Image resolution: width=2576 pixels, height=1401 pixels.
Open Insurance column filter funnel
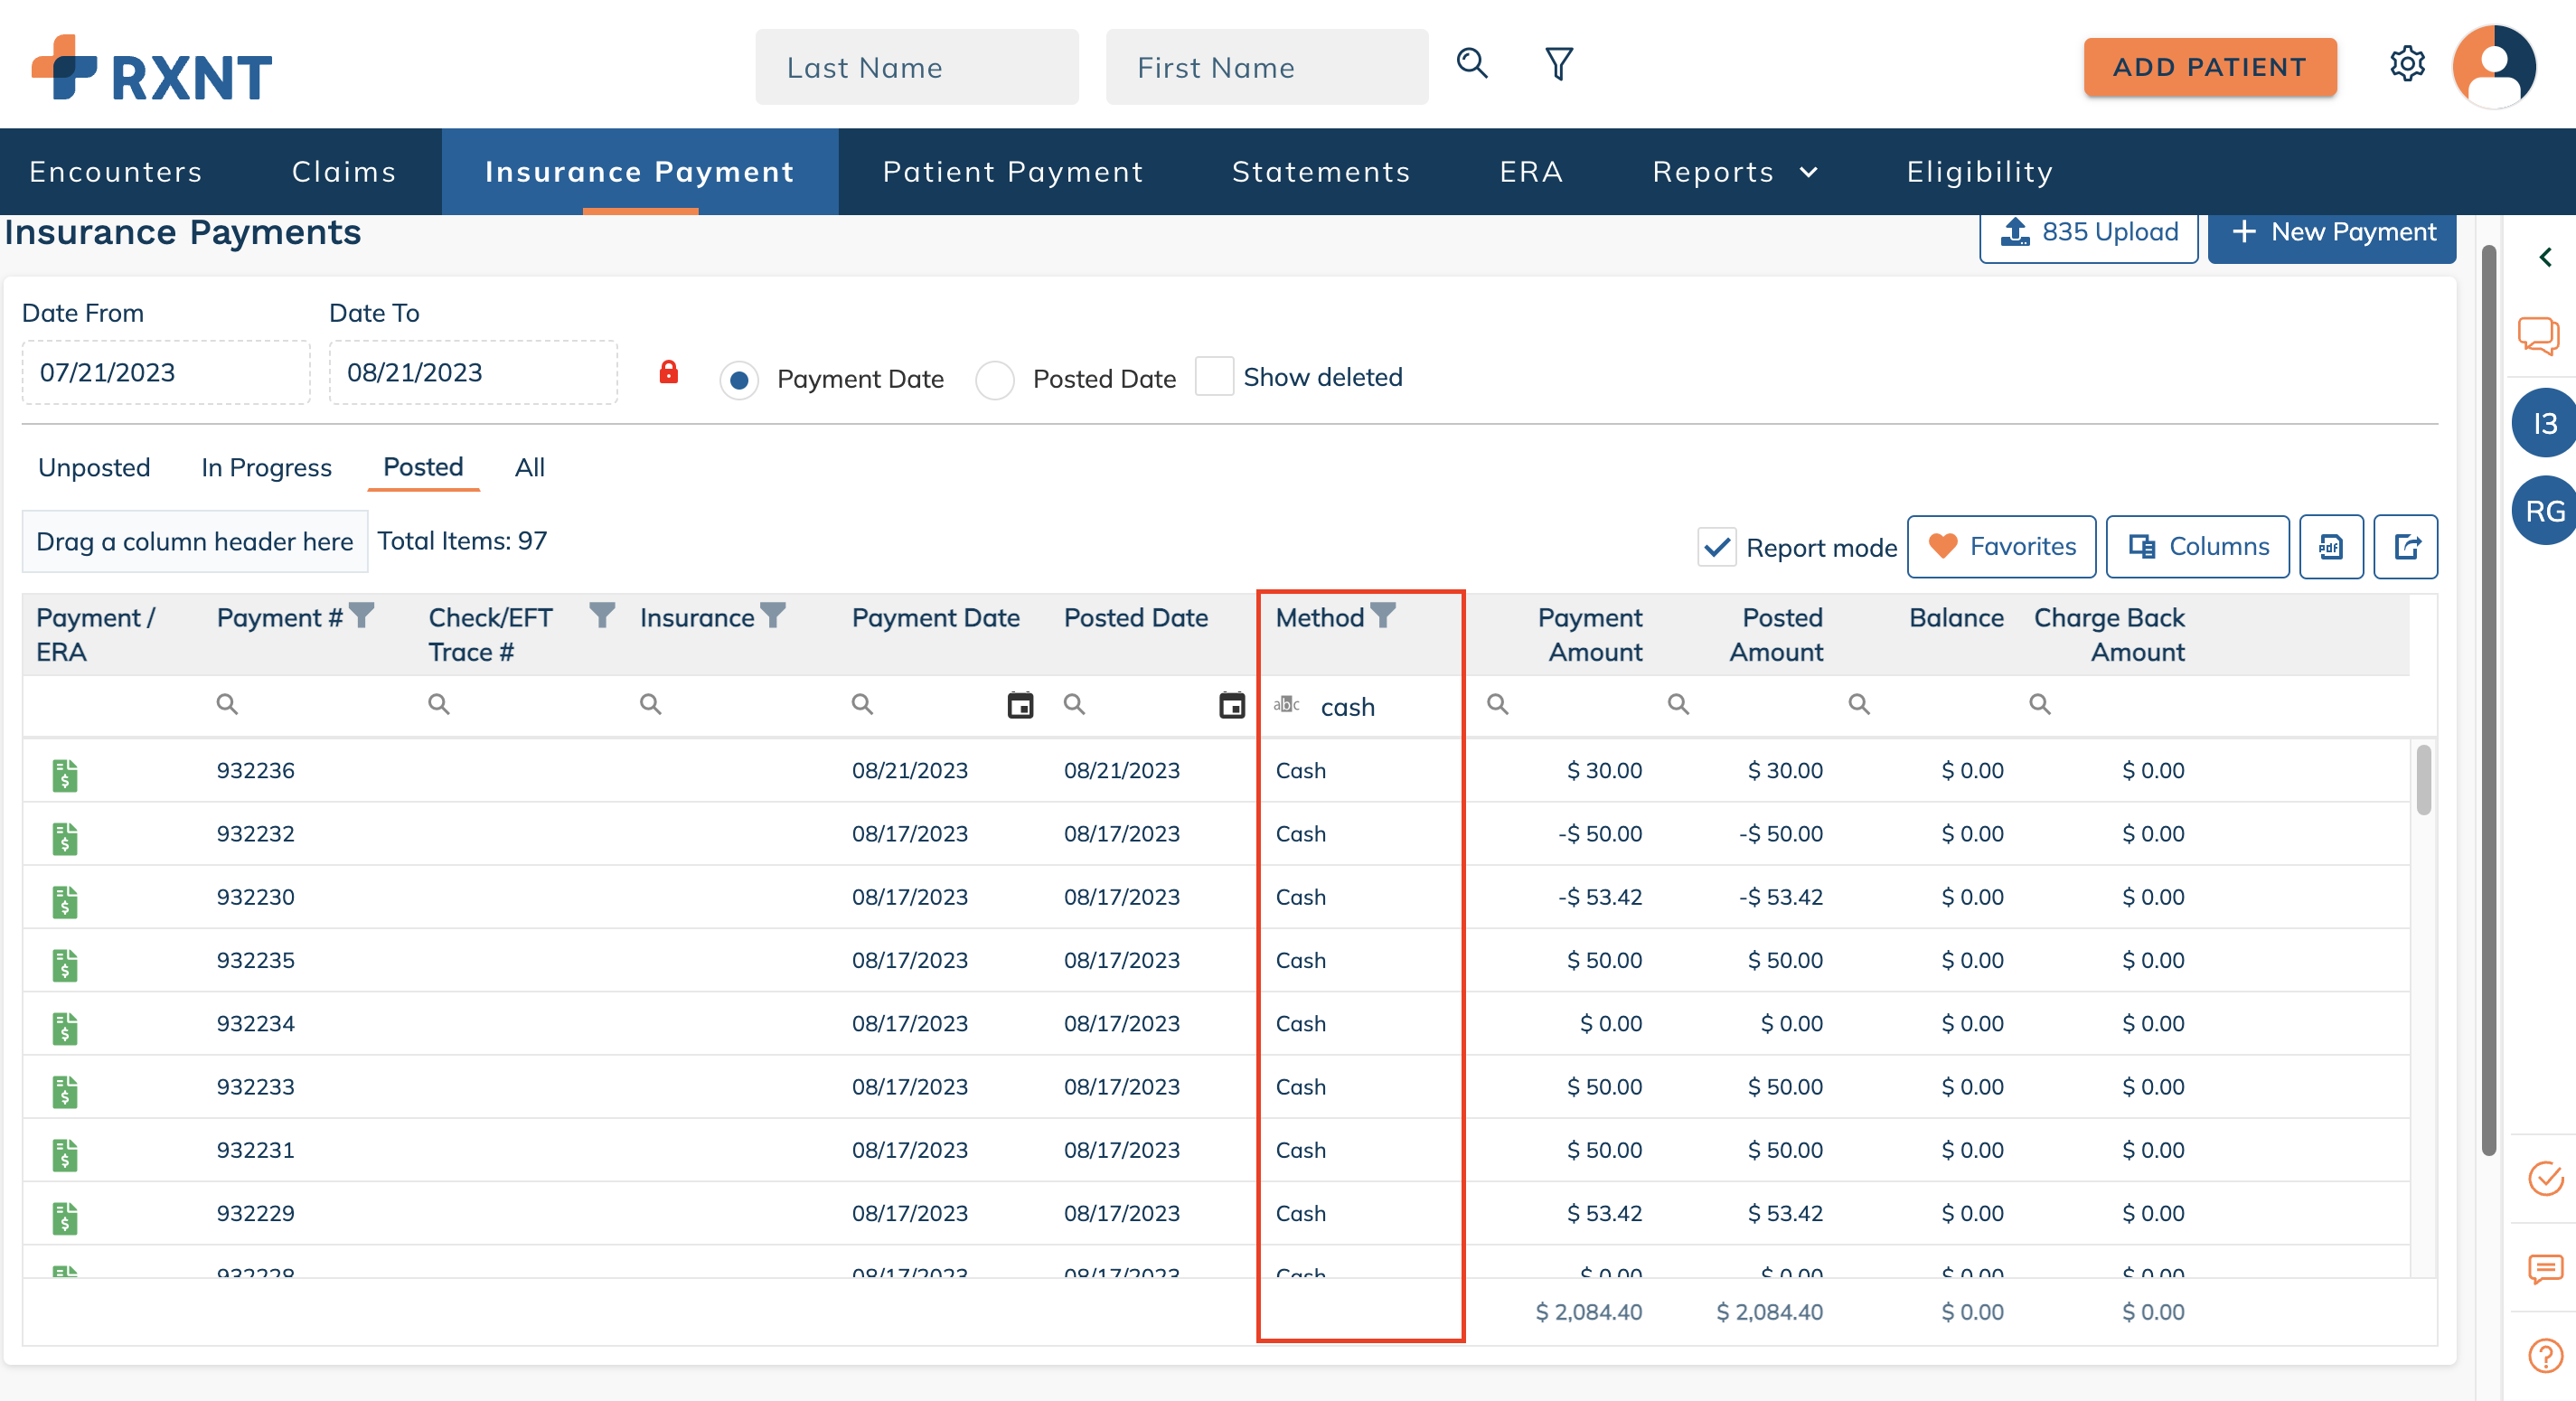tap(773, 615)
